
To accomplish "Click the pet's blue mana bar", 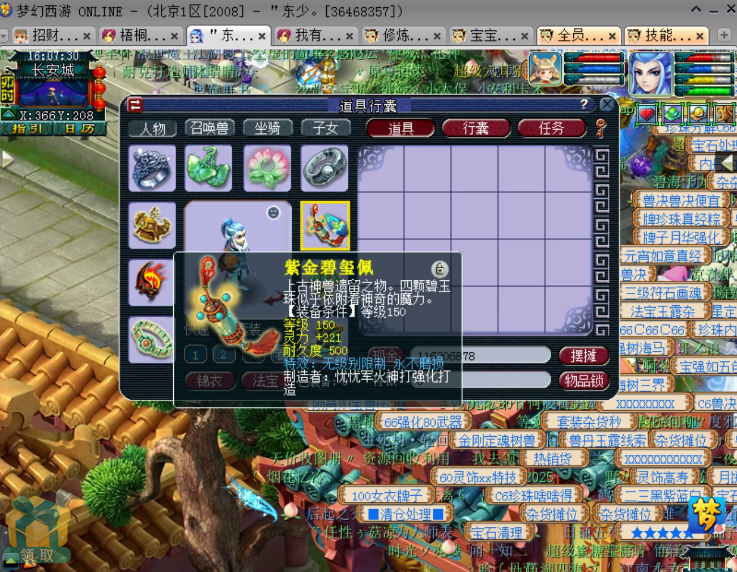I will pos(594,69).
